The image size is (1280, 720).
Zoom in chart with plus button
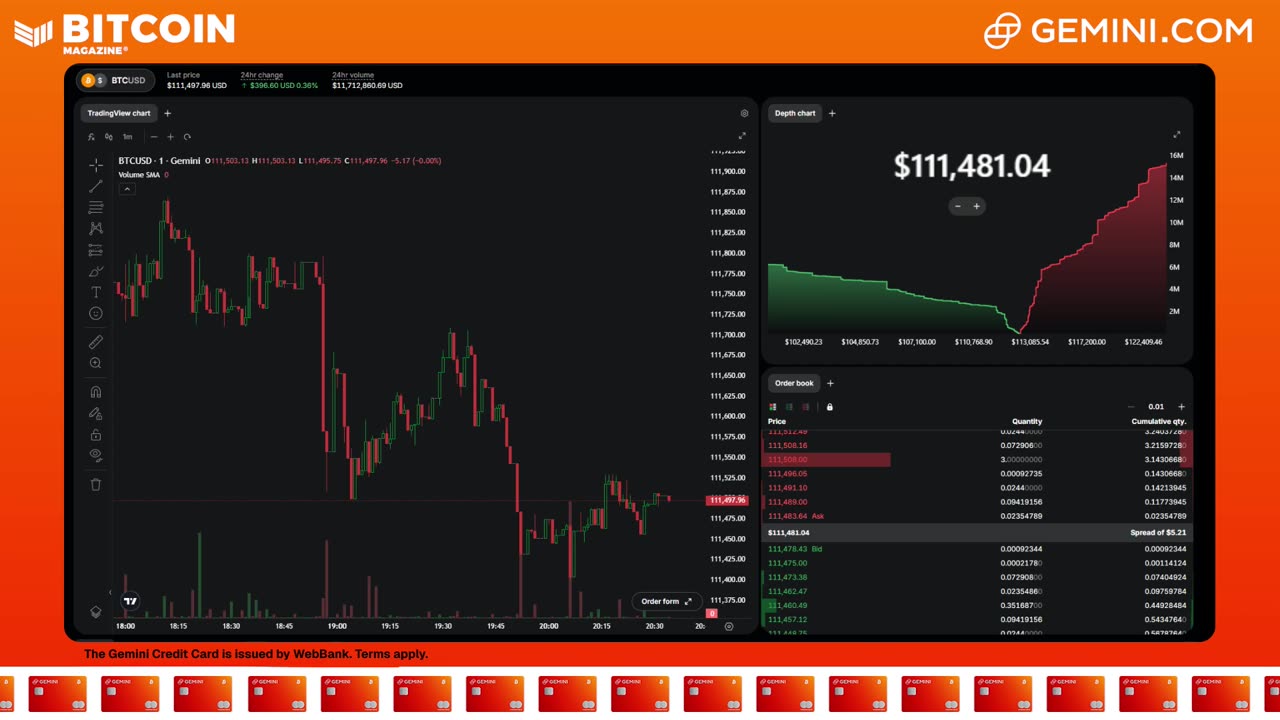click(170, 137)
